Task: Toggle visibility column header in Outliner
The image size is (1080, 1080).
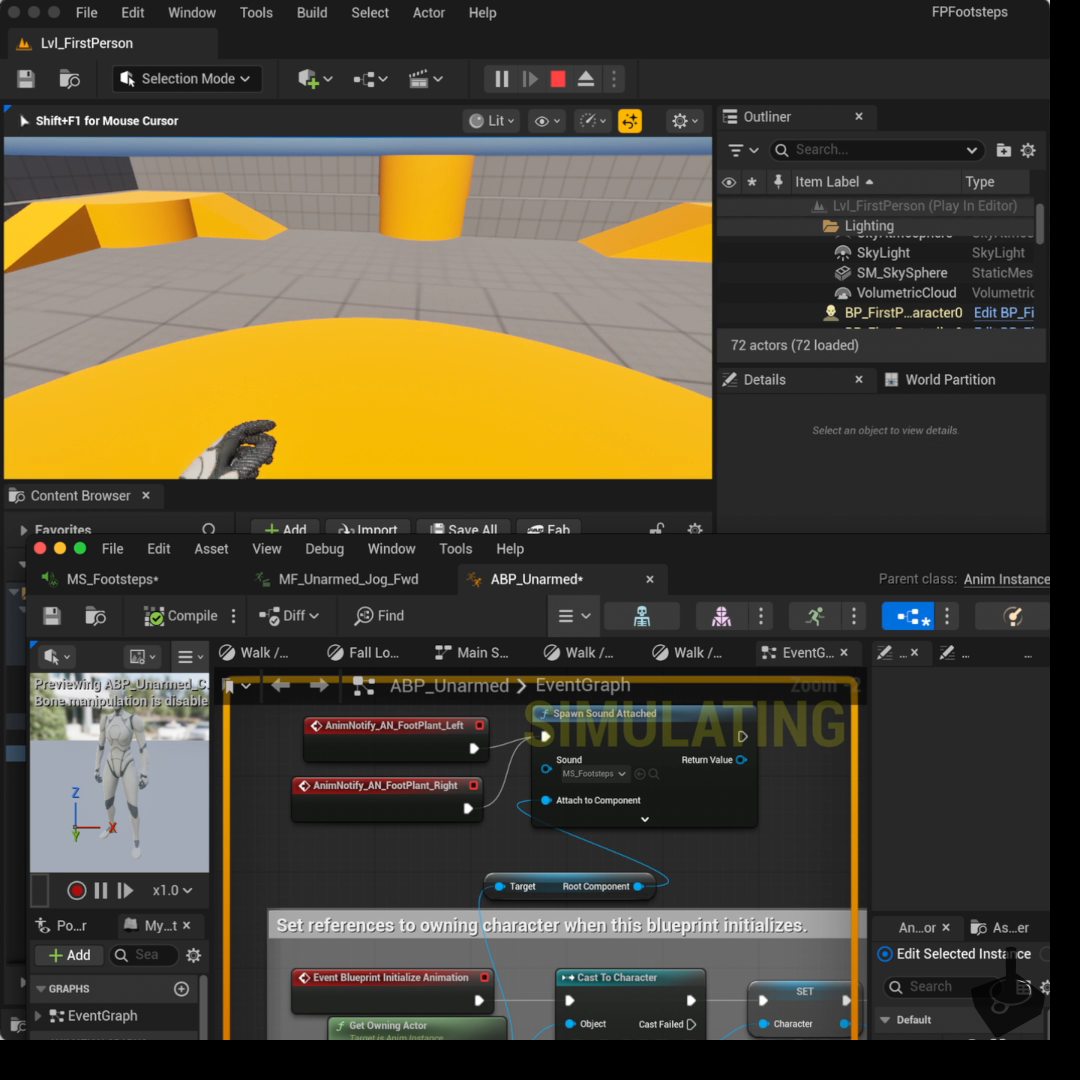Action: click(729, 183)
